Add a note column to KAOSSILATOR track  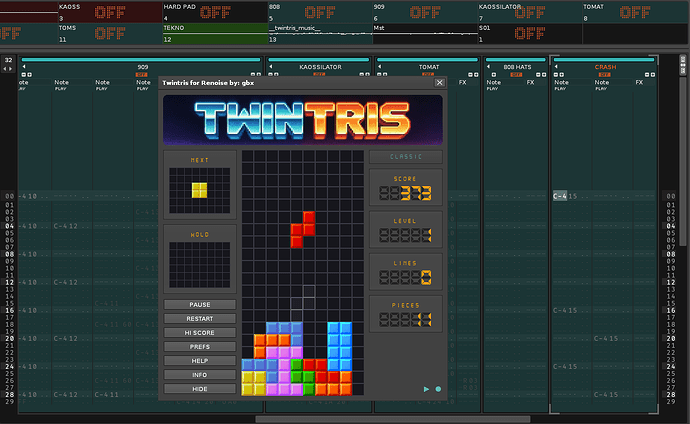tap(276, 75)
